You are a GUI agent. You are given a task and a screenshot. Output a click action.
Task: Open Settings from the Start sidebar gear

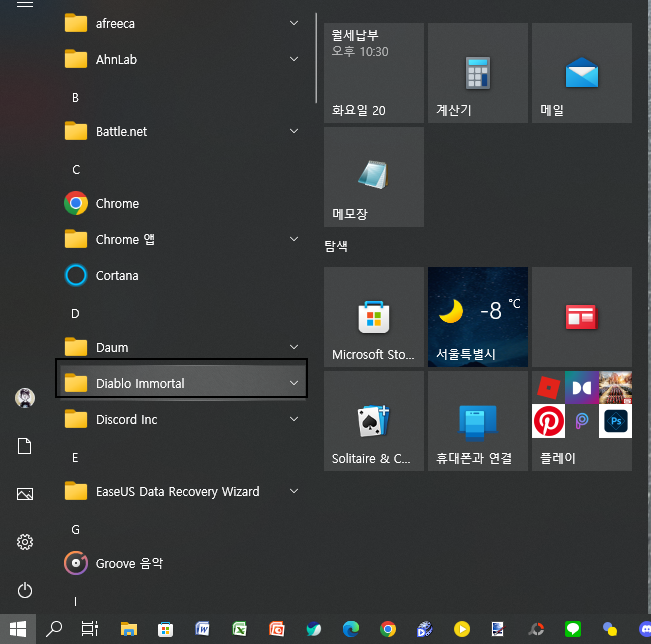tap(25, 542)
